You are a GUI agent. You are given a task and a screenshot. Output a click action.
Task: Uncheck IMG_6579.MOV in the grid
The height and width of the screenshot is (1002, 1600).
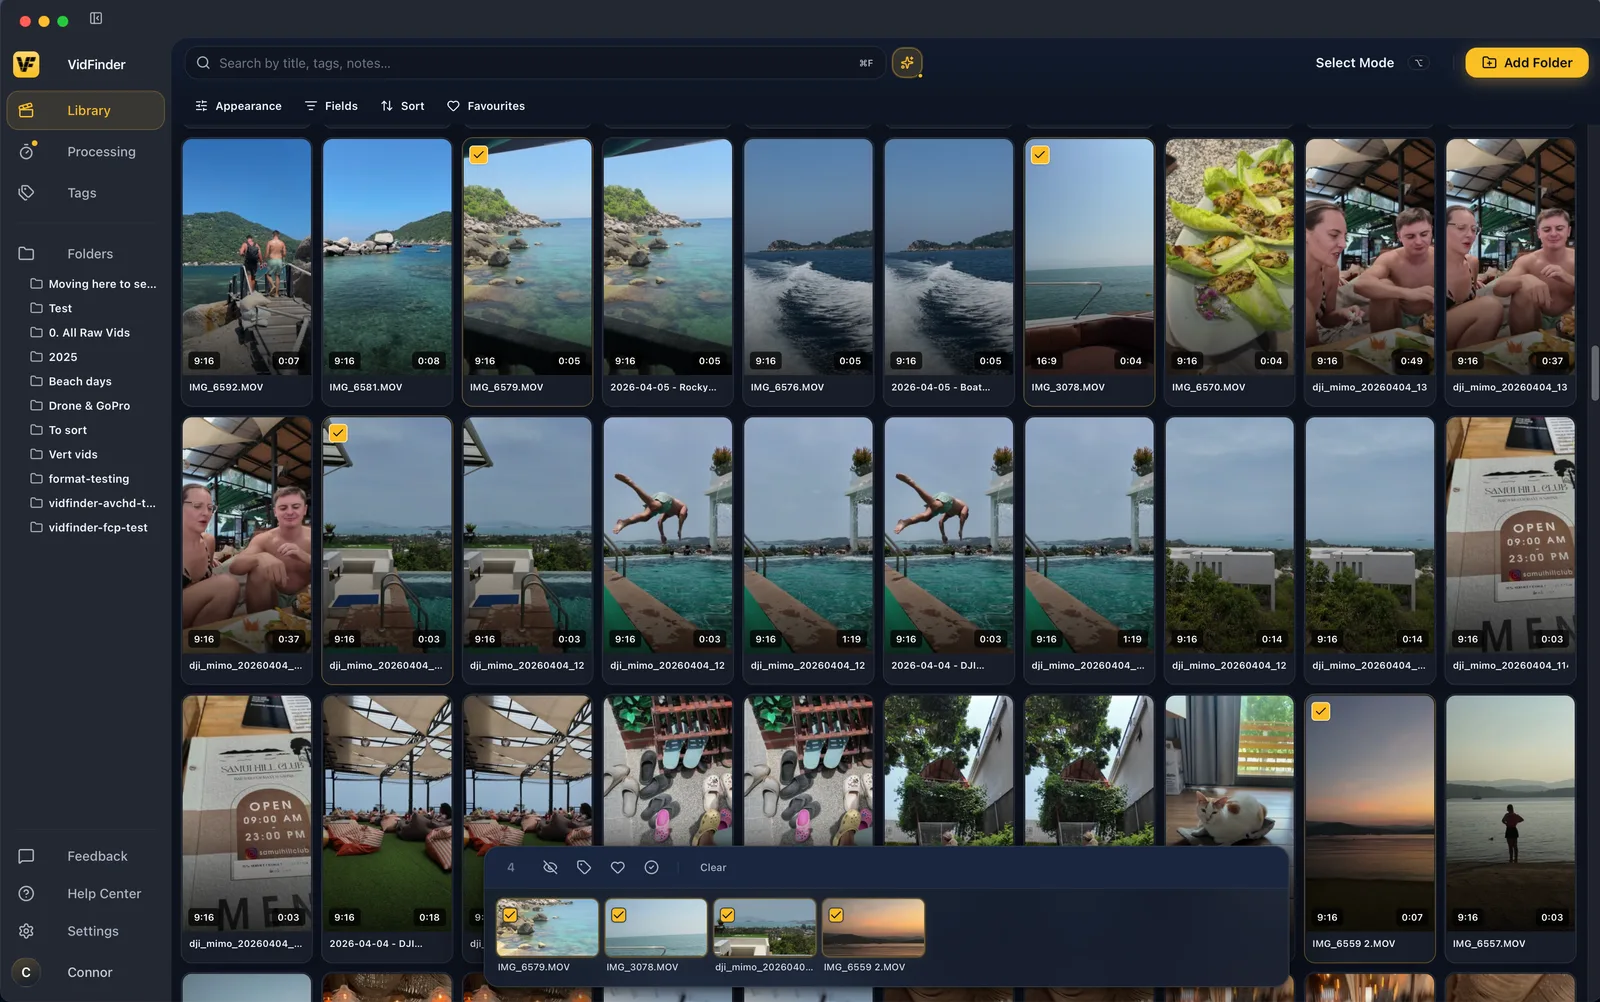click(479, 155)
